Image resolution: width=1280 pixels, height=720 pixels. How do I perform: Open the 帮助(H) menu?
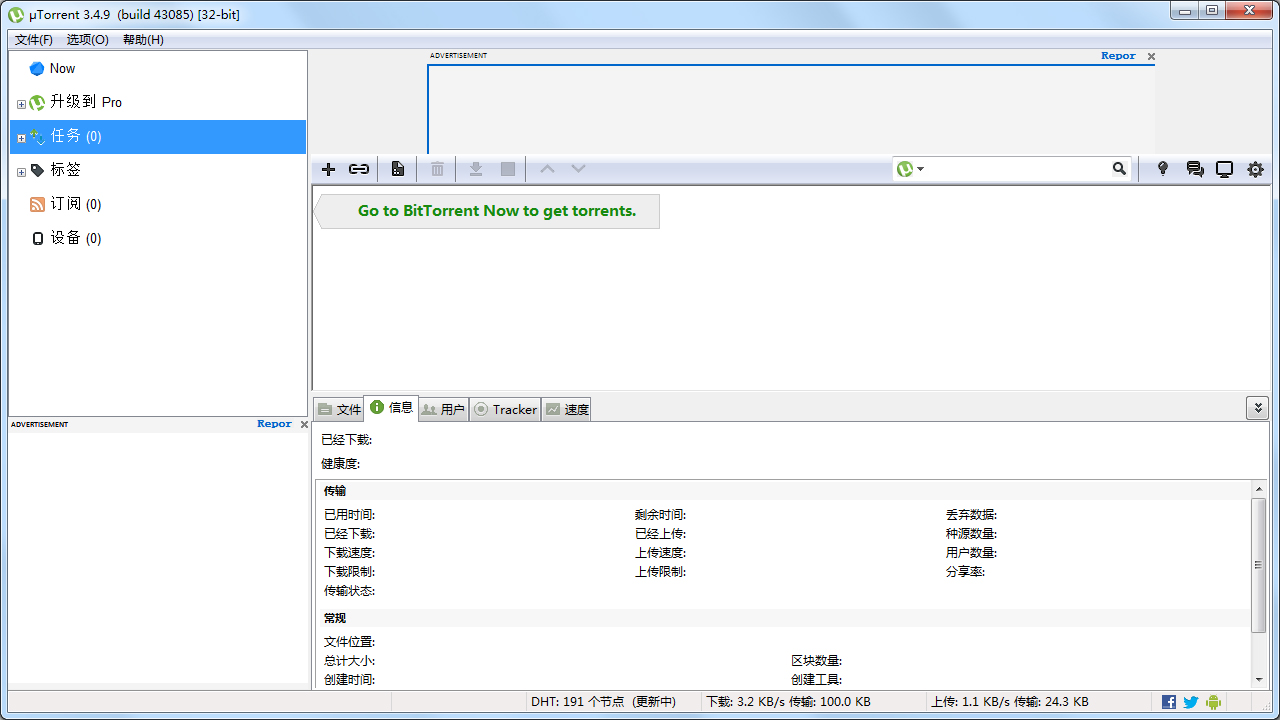pyautogui.click(x=143, y=40)
